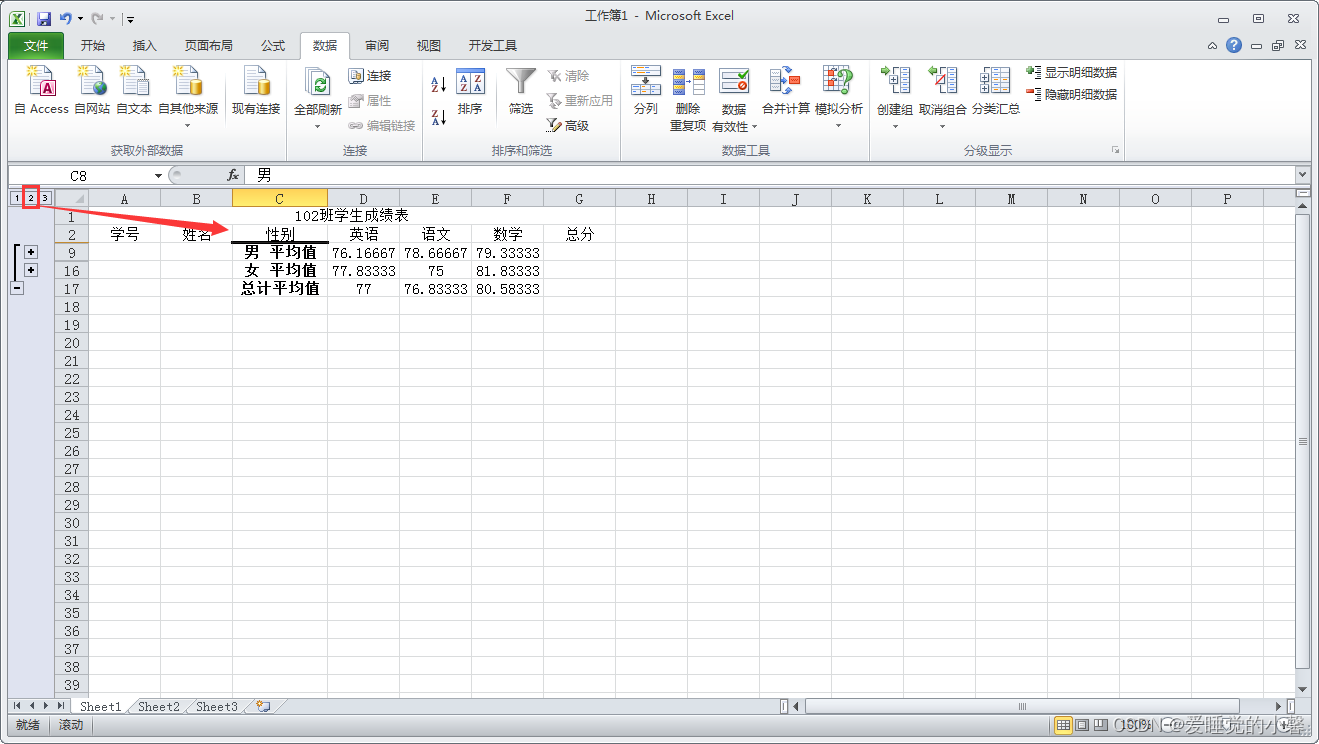Open 自其他来源 dropdown
Image resolution: width=1319 pixels, height=744 pixels.
(x=188, y=125)
